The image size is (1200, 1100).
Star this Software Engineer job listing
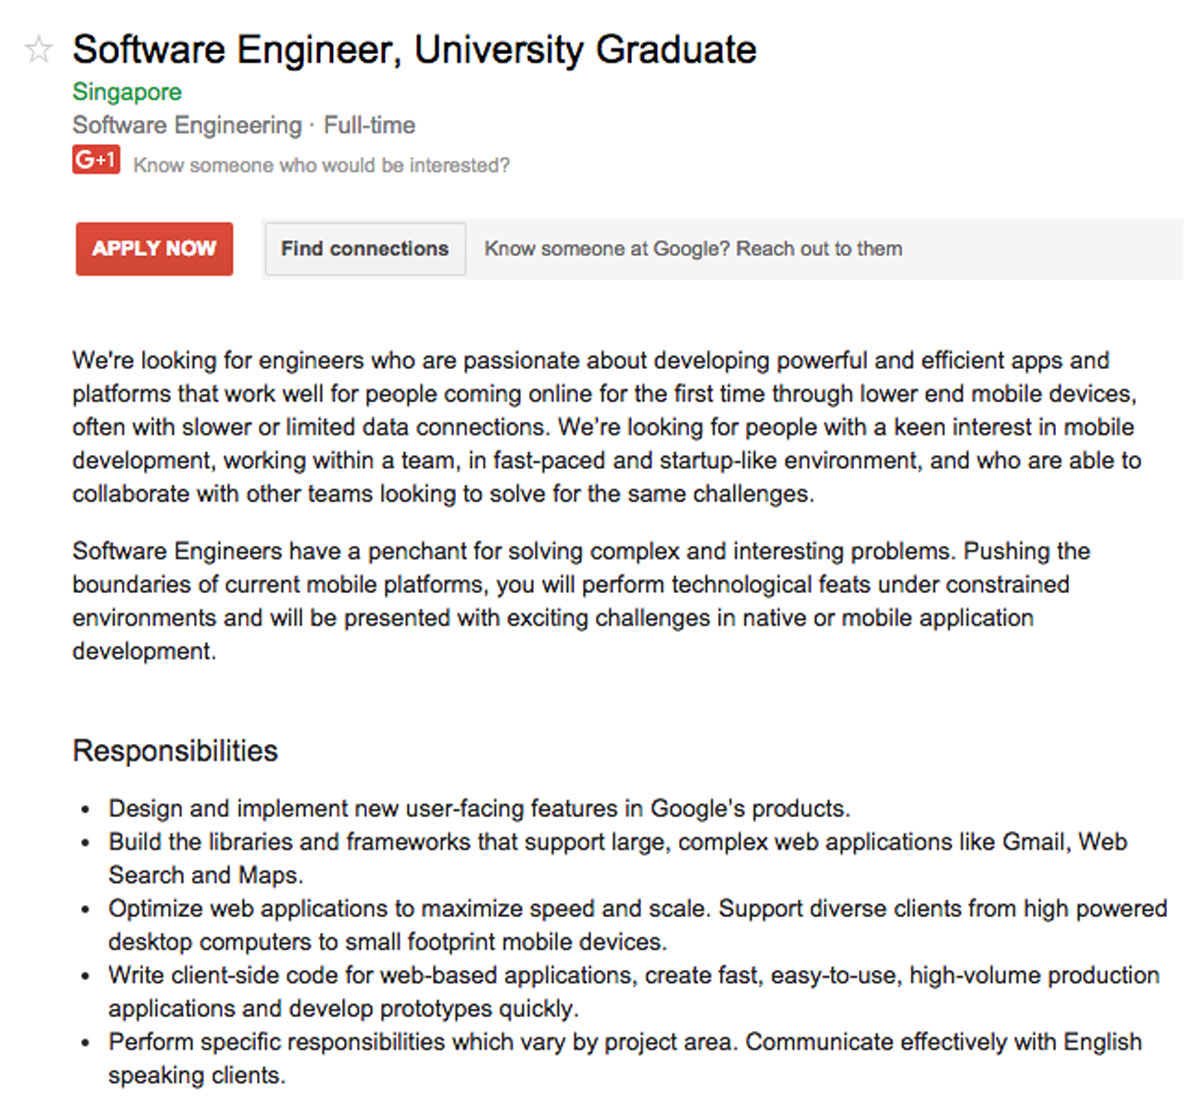(38, 49)
